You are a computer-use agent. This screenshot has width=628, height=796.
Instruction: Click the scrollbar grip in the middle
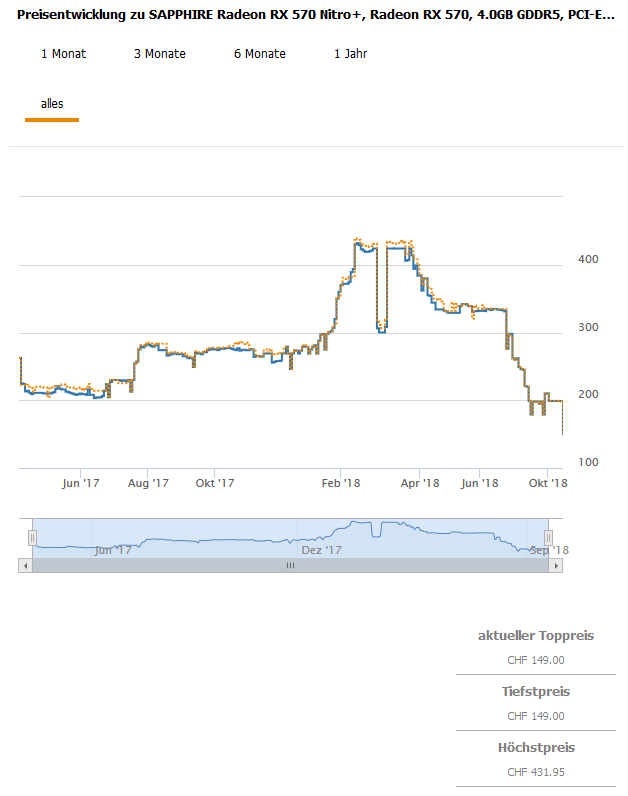pyautogui.click(x=290, y=566)
